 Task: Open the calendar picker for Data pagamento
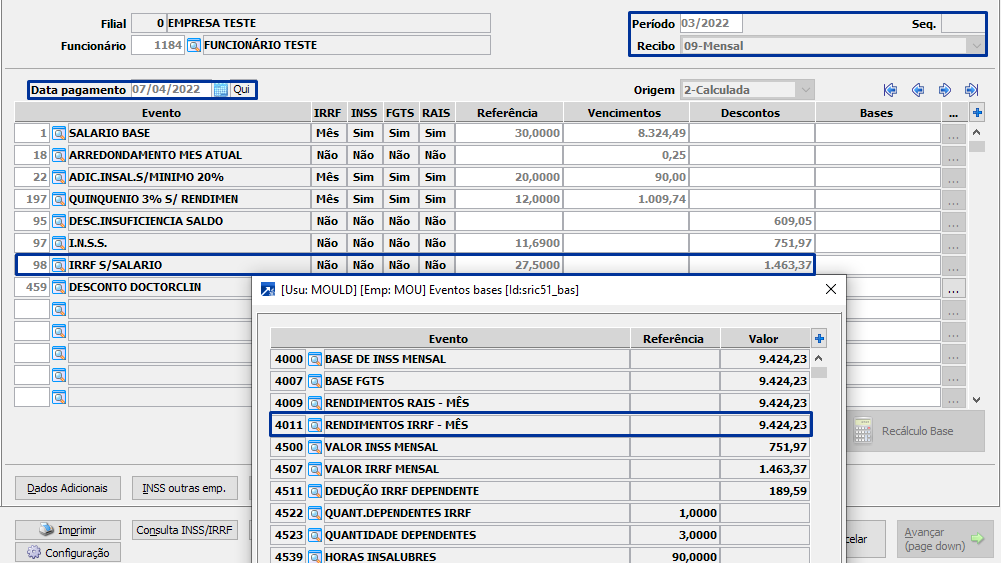click(x=221, y=90)
